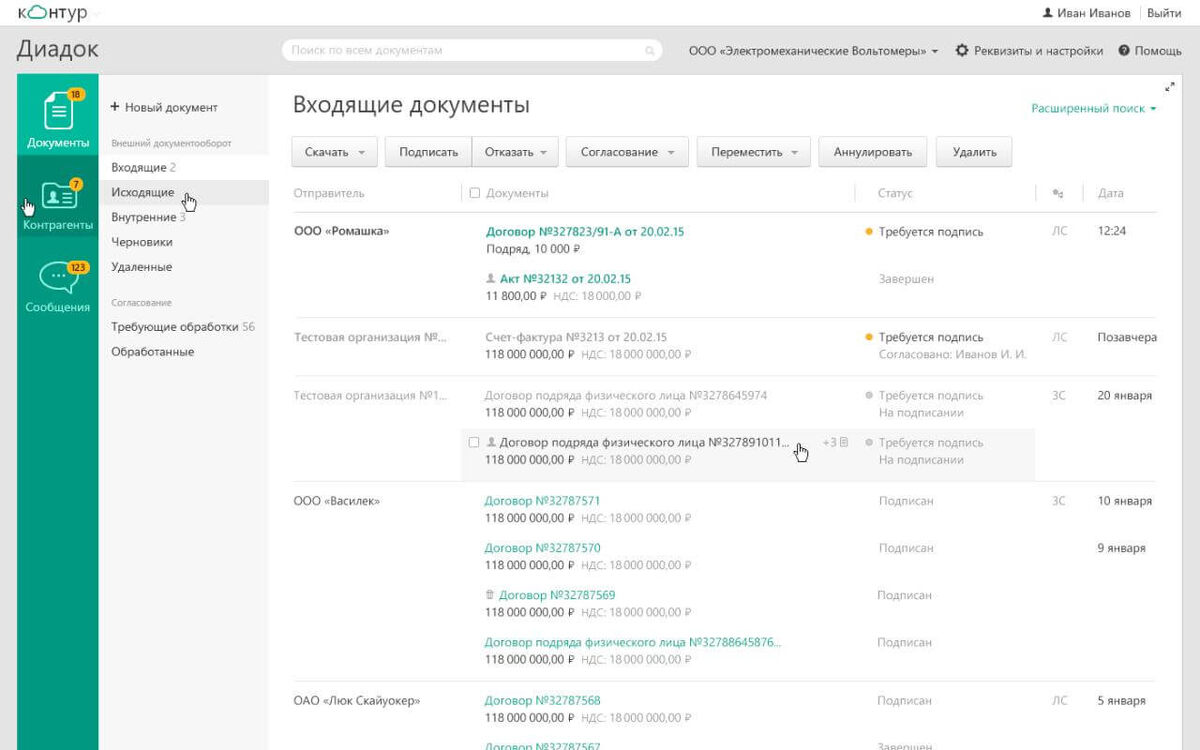The height and width of the screenshot is (750, 1200).
Task: Click sender ООО «Василек»
Action: [x=337, y=501]
